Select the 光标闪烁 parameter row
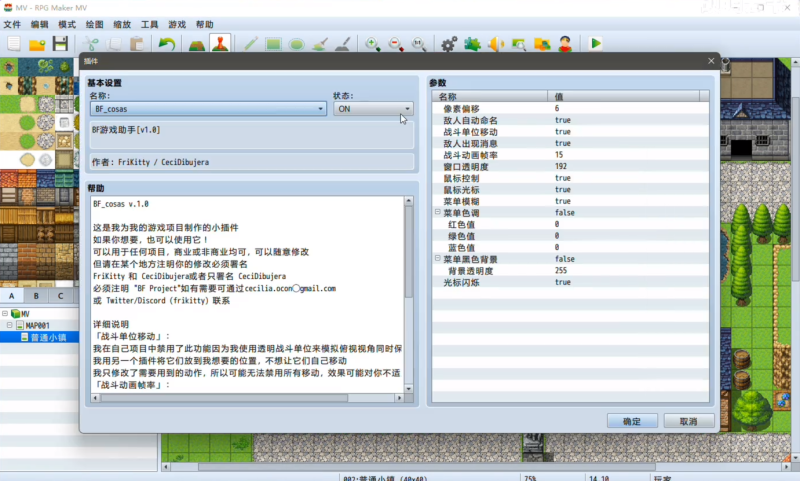The height and width of the screenshot is (481, 800). [570, 283]
